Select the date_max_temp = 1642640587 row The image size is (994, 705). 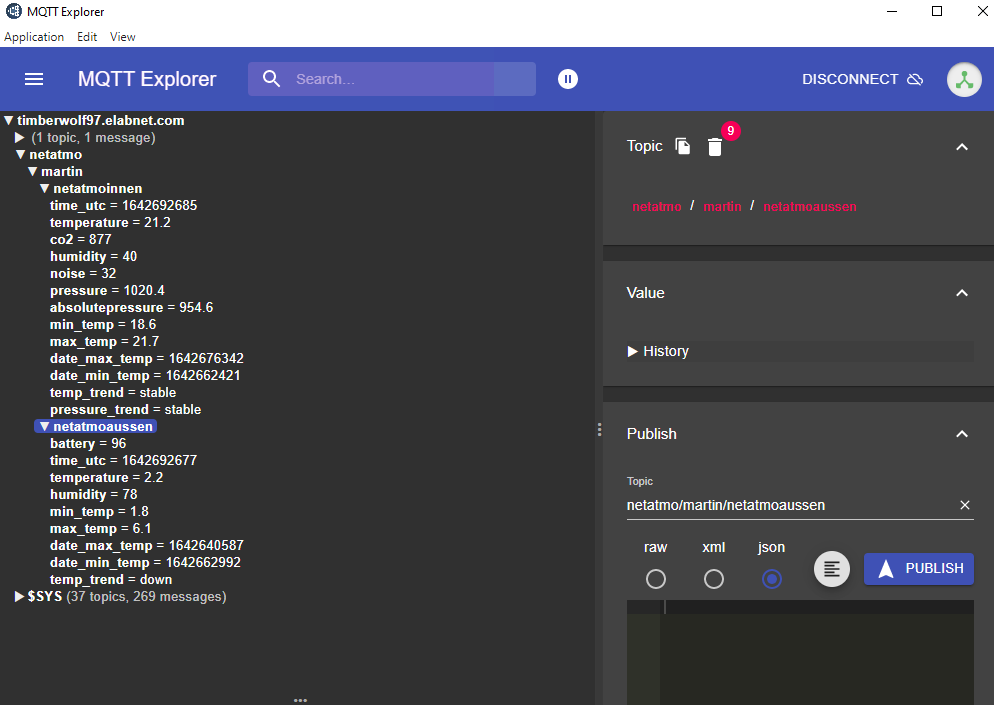coord(146,546)
